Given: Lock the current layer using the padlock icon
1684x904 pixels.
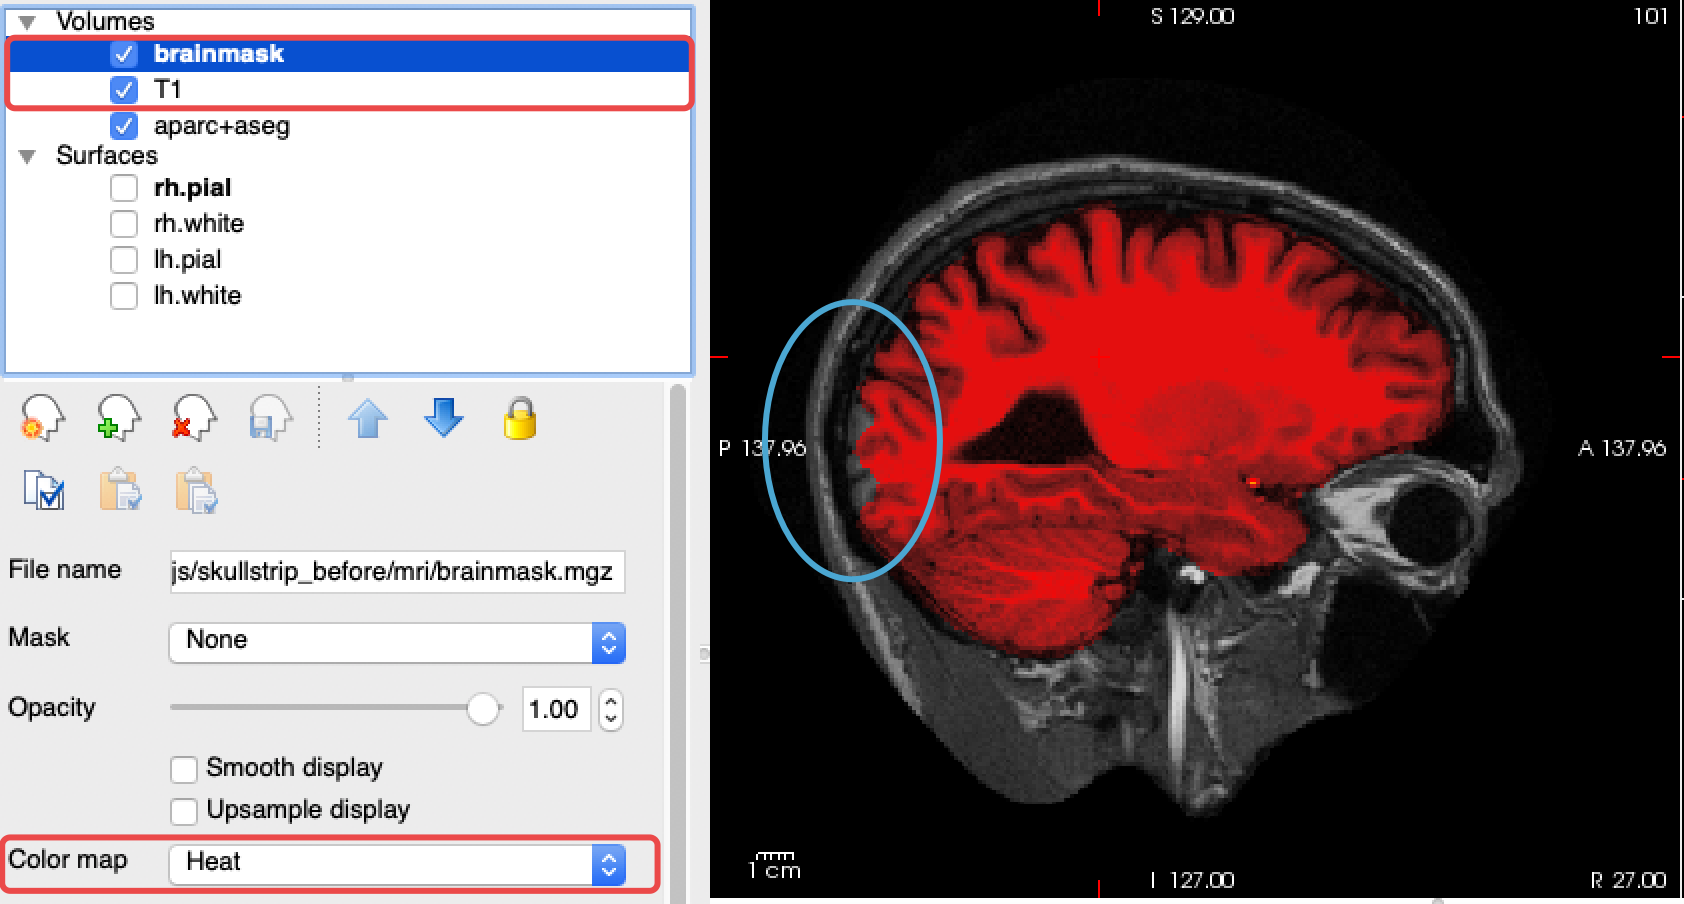Looking at the screenshot, I should pos(520,420).
